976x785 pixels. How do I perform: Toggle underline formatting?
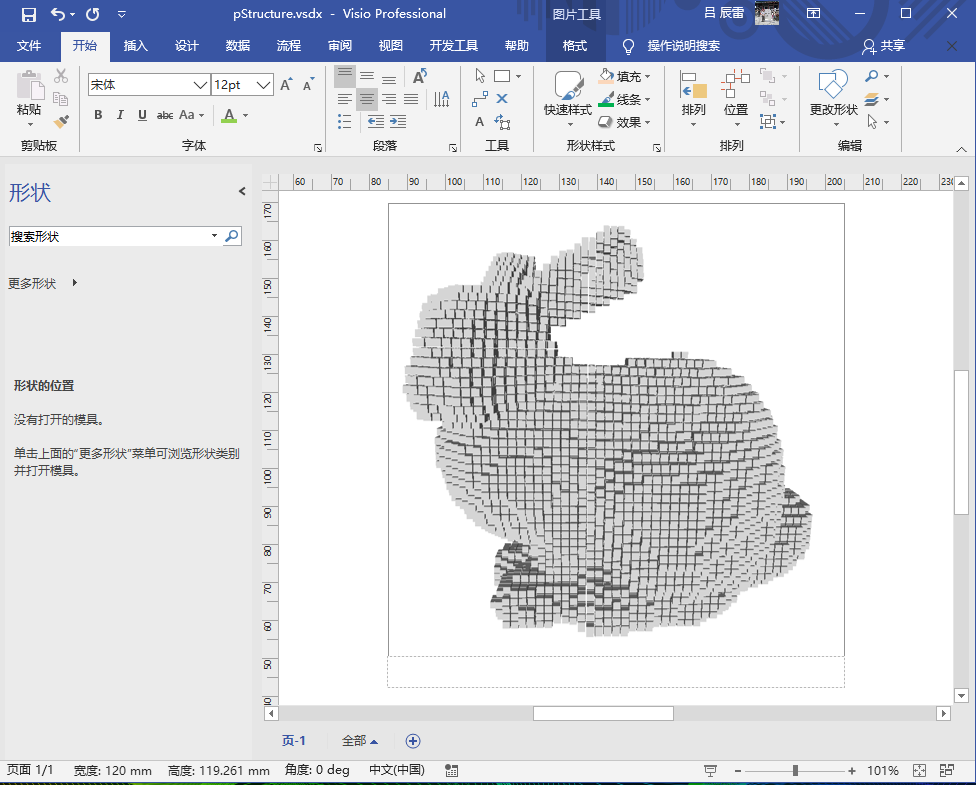(143, 115)
